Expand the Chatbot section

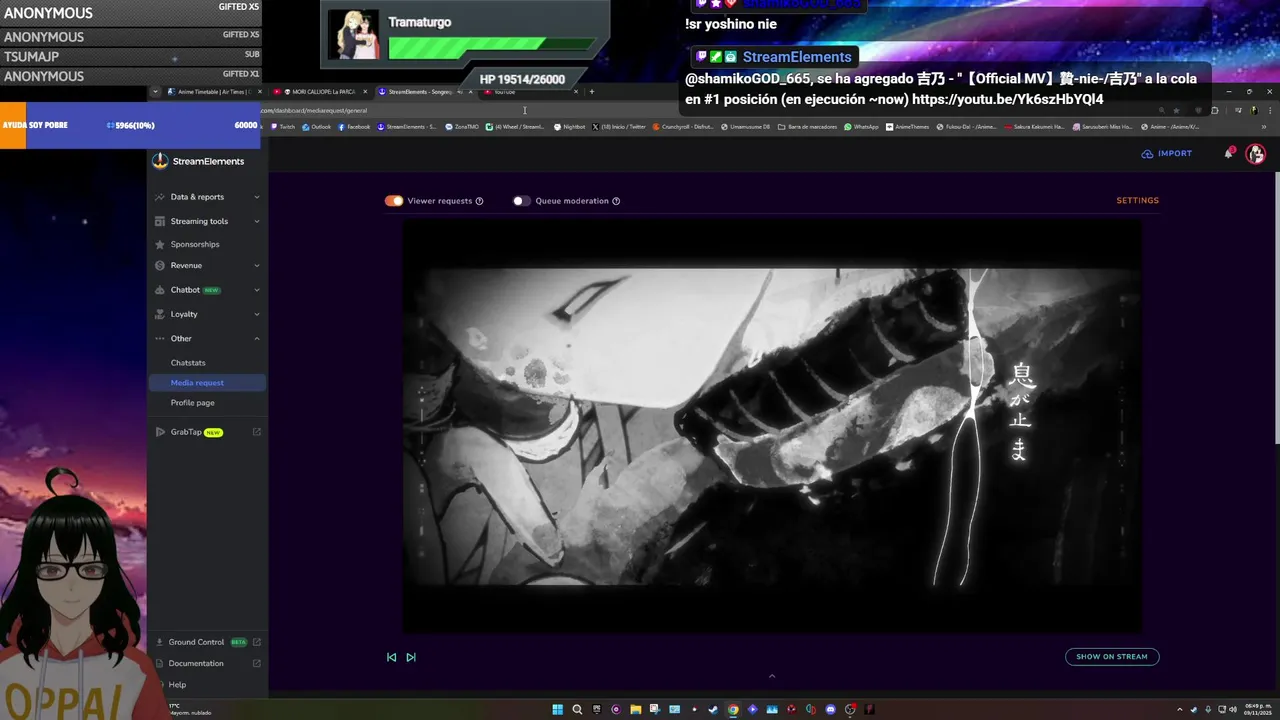coord(257,290)
